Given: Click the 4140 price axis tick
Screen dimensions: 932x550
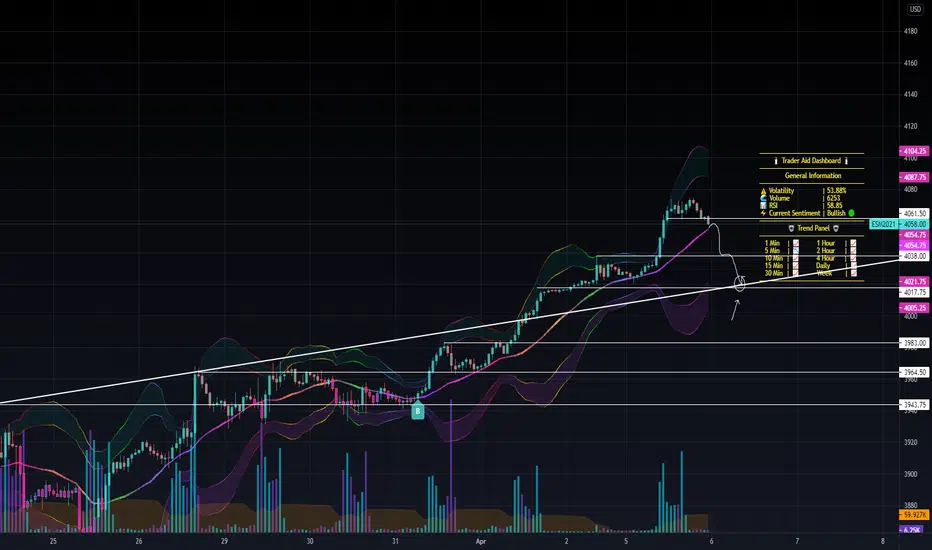Looking at the screenshot, I should coord(910,94).
